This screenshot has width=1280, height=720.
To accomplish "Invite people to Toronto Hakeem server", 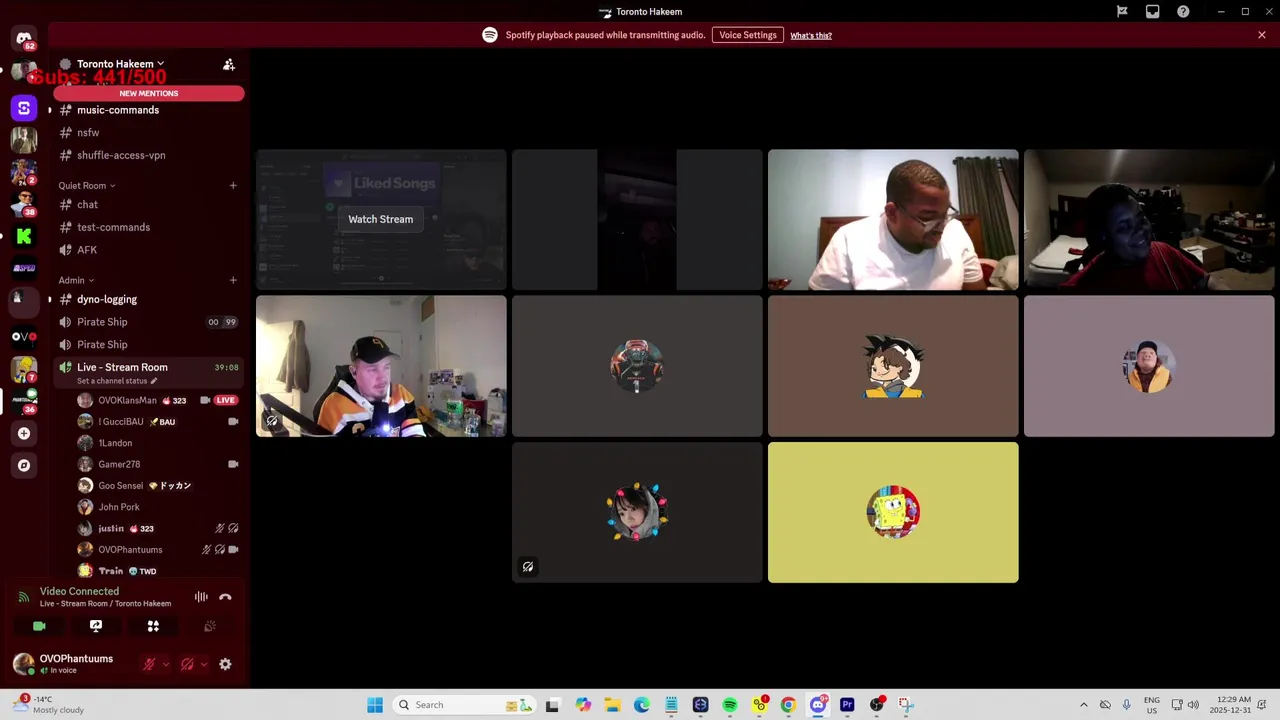I will (x=229, y=64).
